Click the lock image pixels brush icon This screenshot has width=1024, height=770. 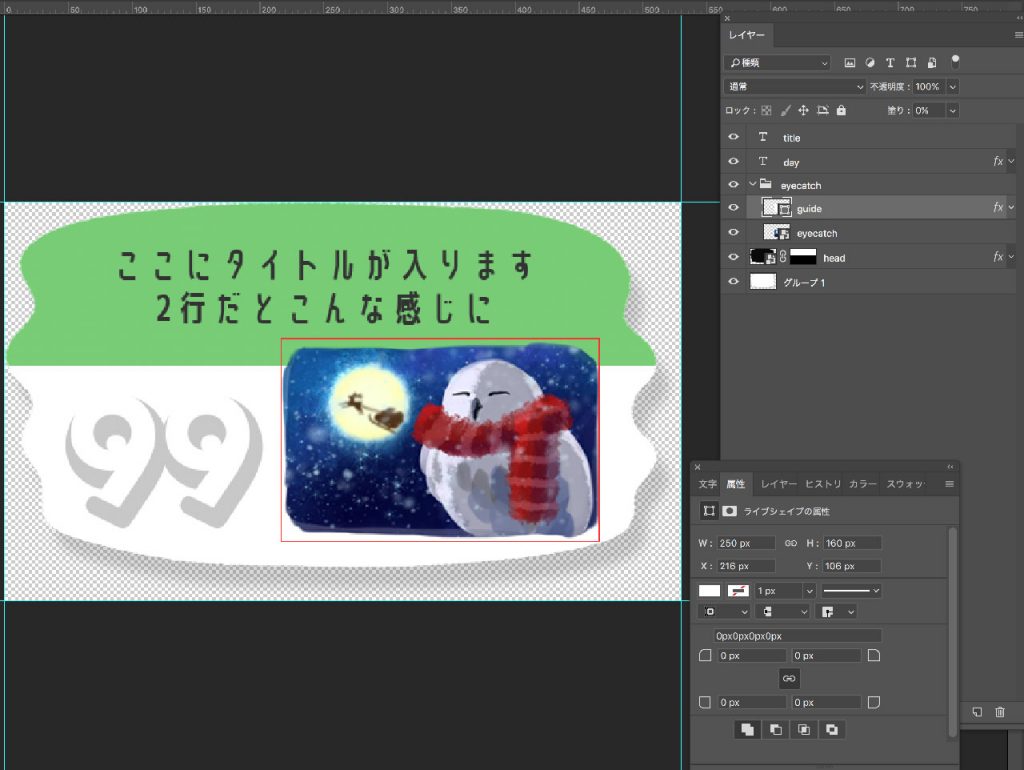pyautogui.click(x=785, y=111)
